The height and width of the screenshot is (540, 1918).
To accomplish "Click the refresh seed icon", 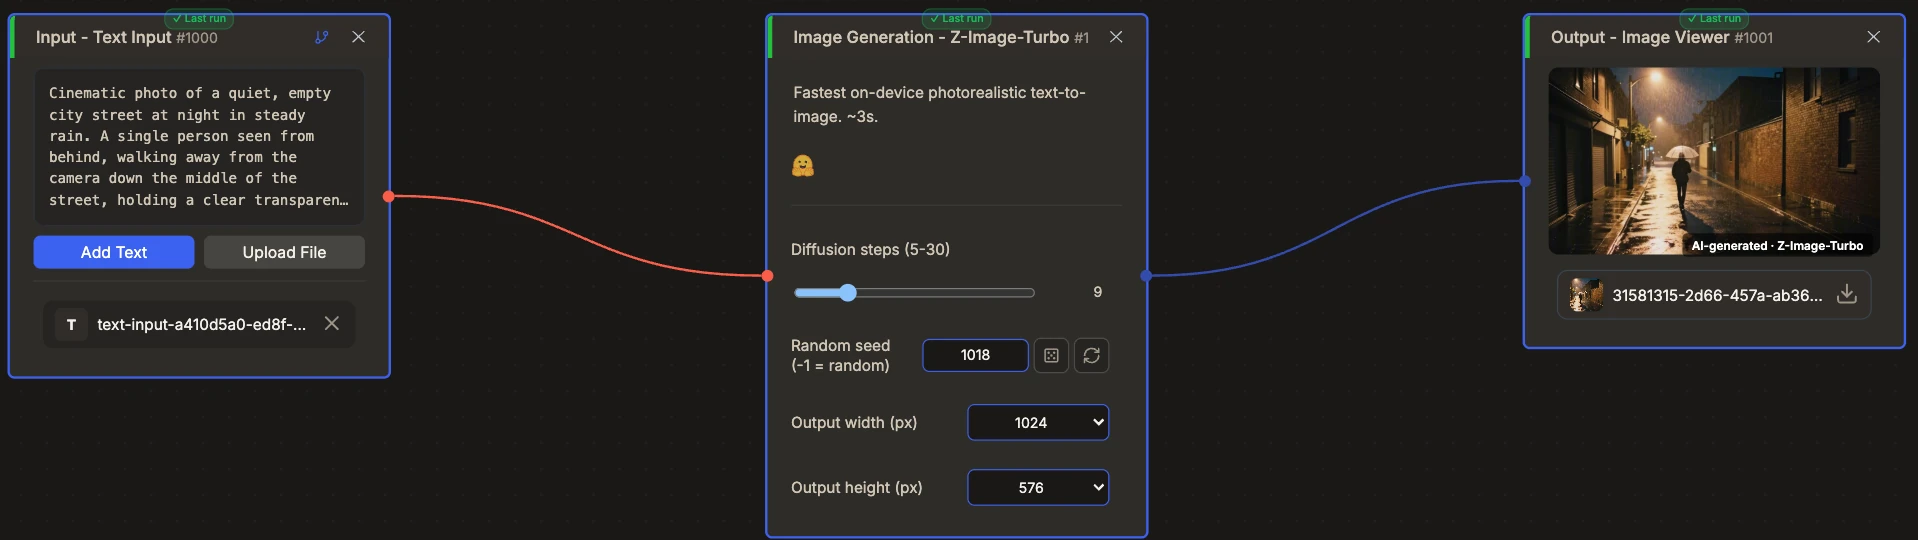I will coord(1091,355).
